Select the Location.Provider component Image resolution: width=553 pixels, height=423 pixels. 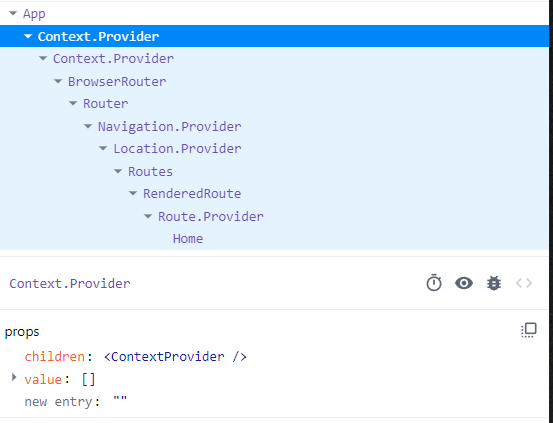point(177,149)
